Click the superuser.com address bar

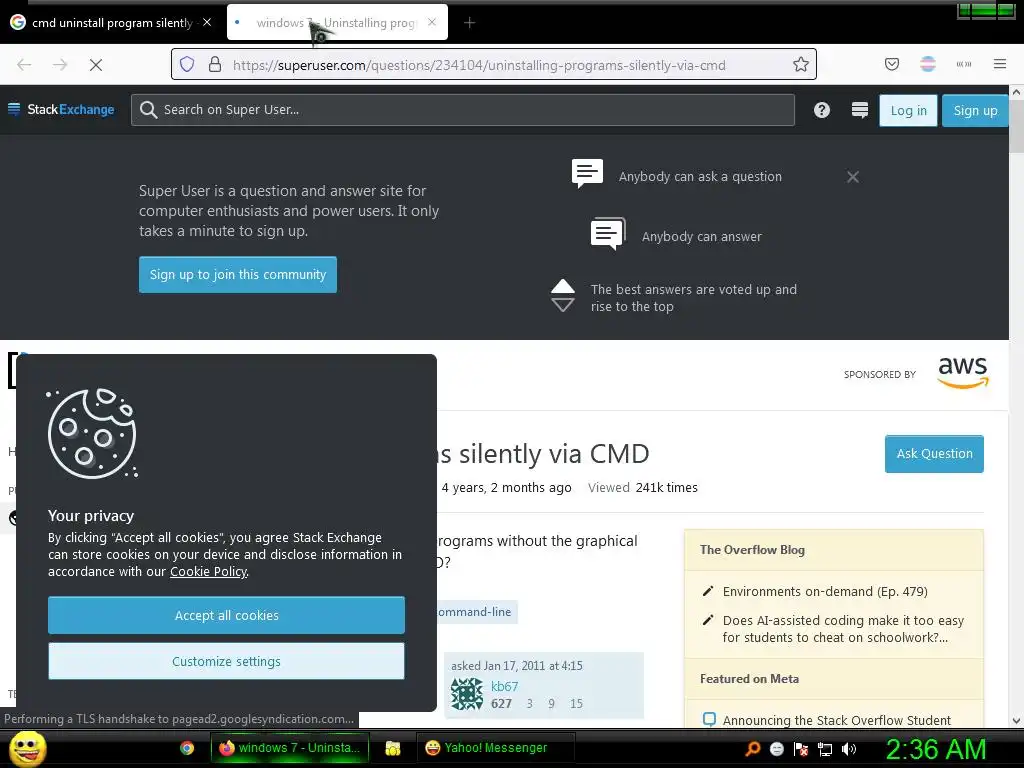pyautogui.click(x=494, y=65)
